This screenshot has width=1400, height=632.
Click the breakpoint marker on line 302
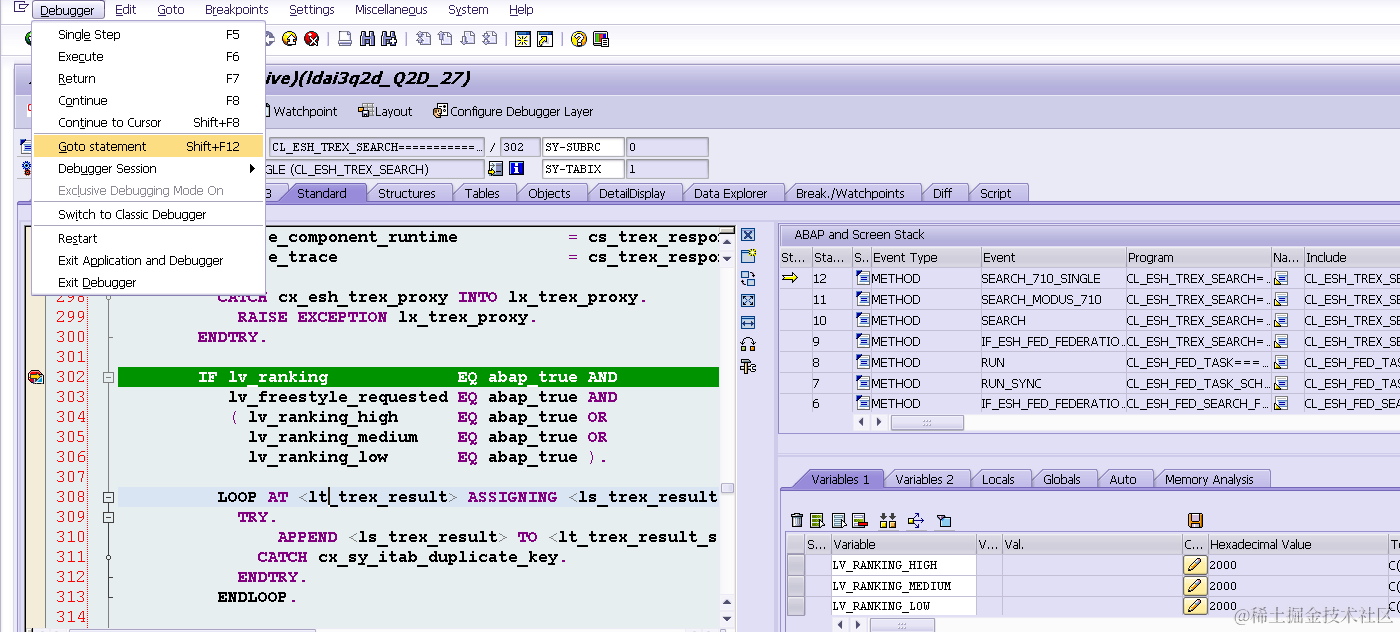(36, 377)
